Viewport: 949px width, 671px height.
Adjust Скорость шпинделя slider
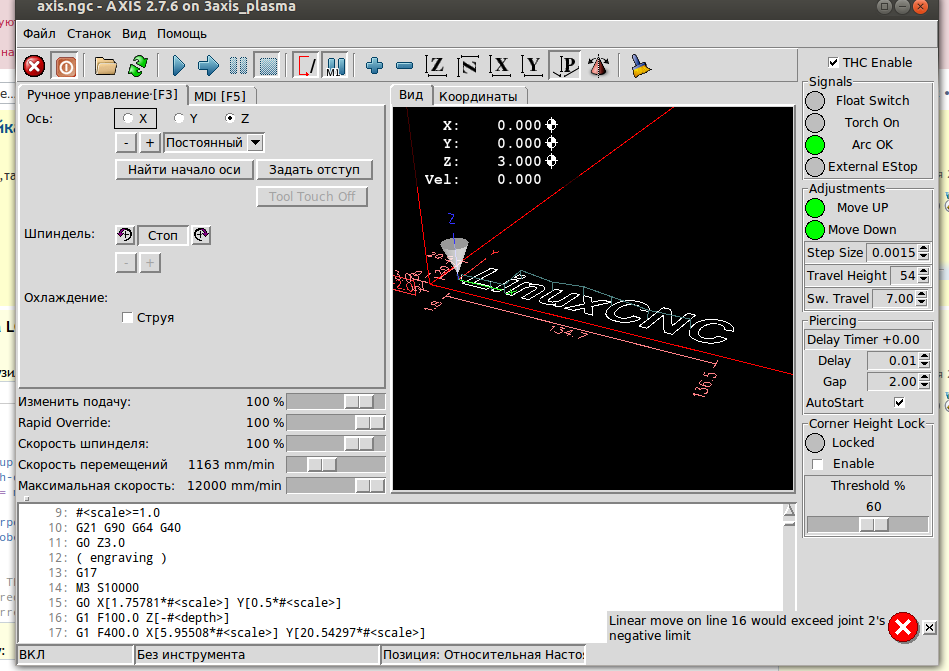(336, 444)
